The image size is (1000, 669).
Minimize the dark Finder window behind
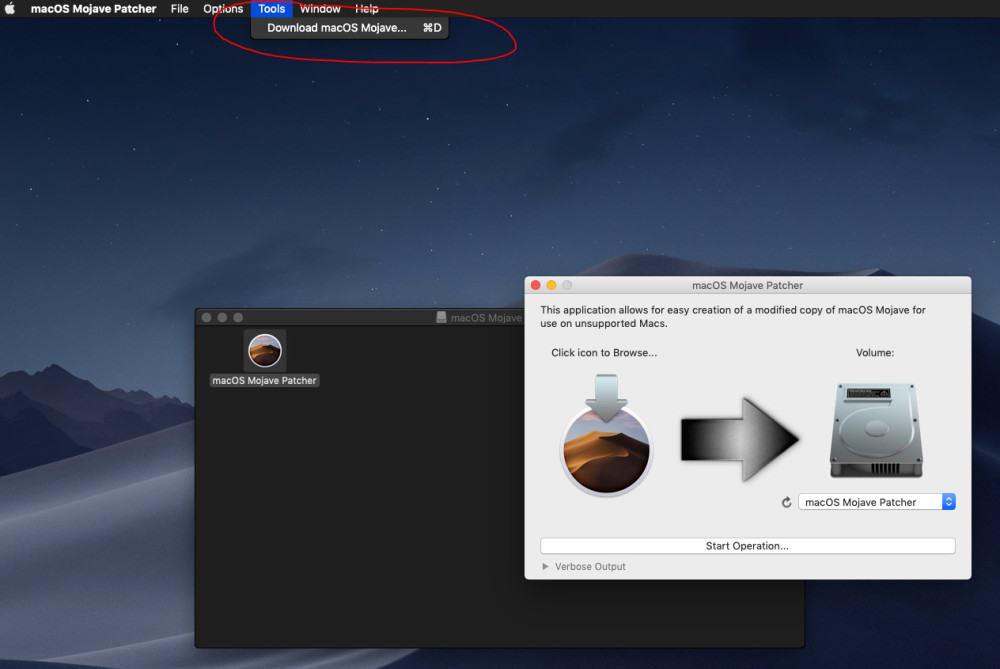point(222,317)
